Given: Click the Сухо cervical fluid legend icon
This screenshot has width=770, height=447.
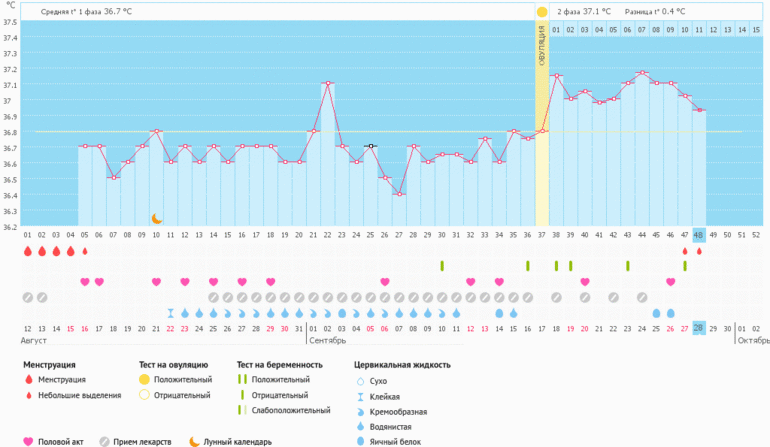Looking at the screenshot, I should click(360, 381).
